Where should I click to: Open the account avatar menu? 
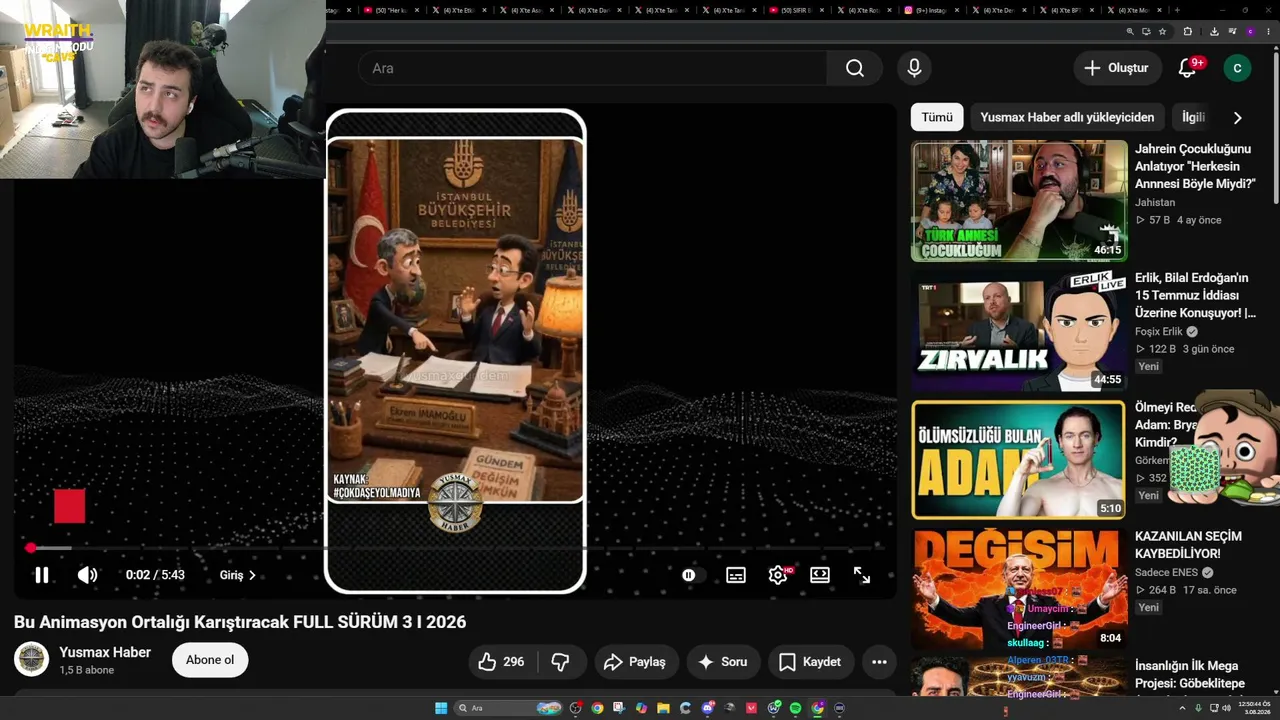(1237, 68)
